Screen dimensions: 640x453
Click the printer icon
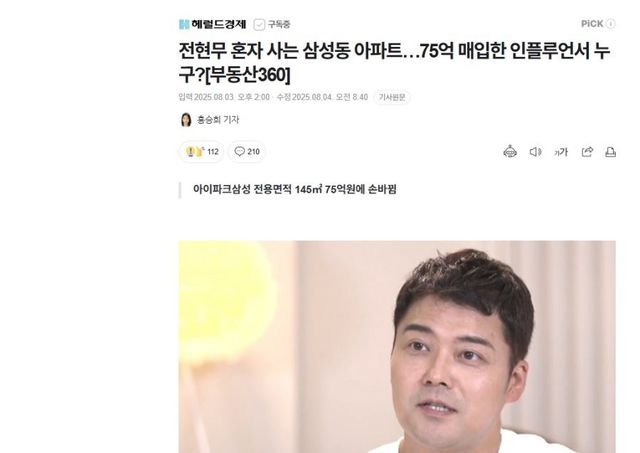[x=610, y=152]
